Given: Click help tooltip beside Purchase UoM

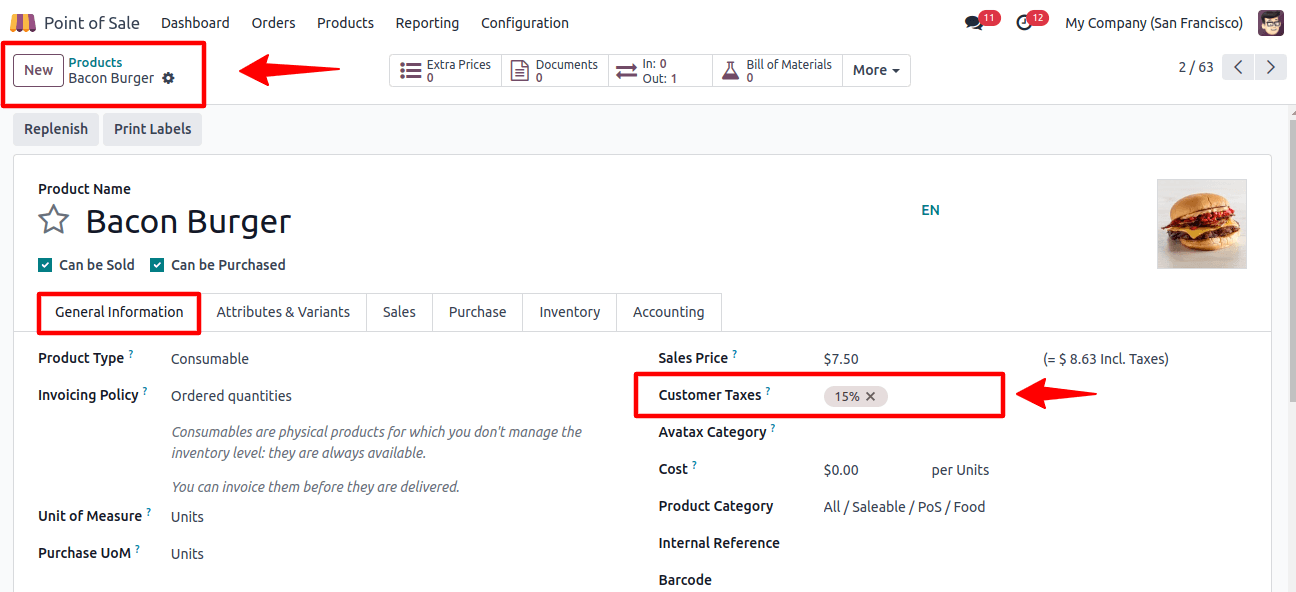Looking at the screenshot, I should 137,549.
